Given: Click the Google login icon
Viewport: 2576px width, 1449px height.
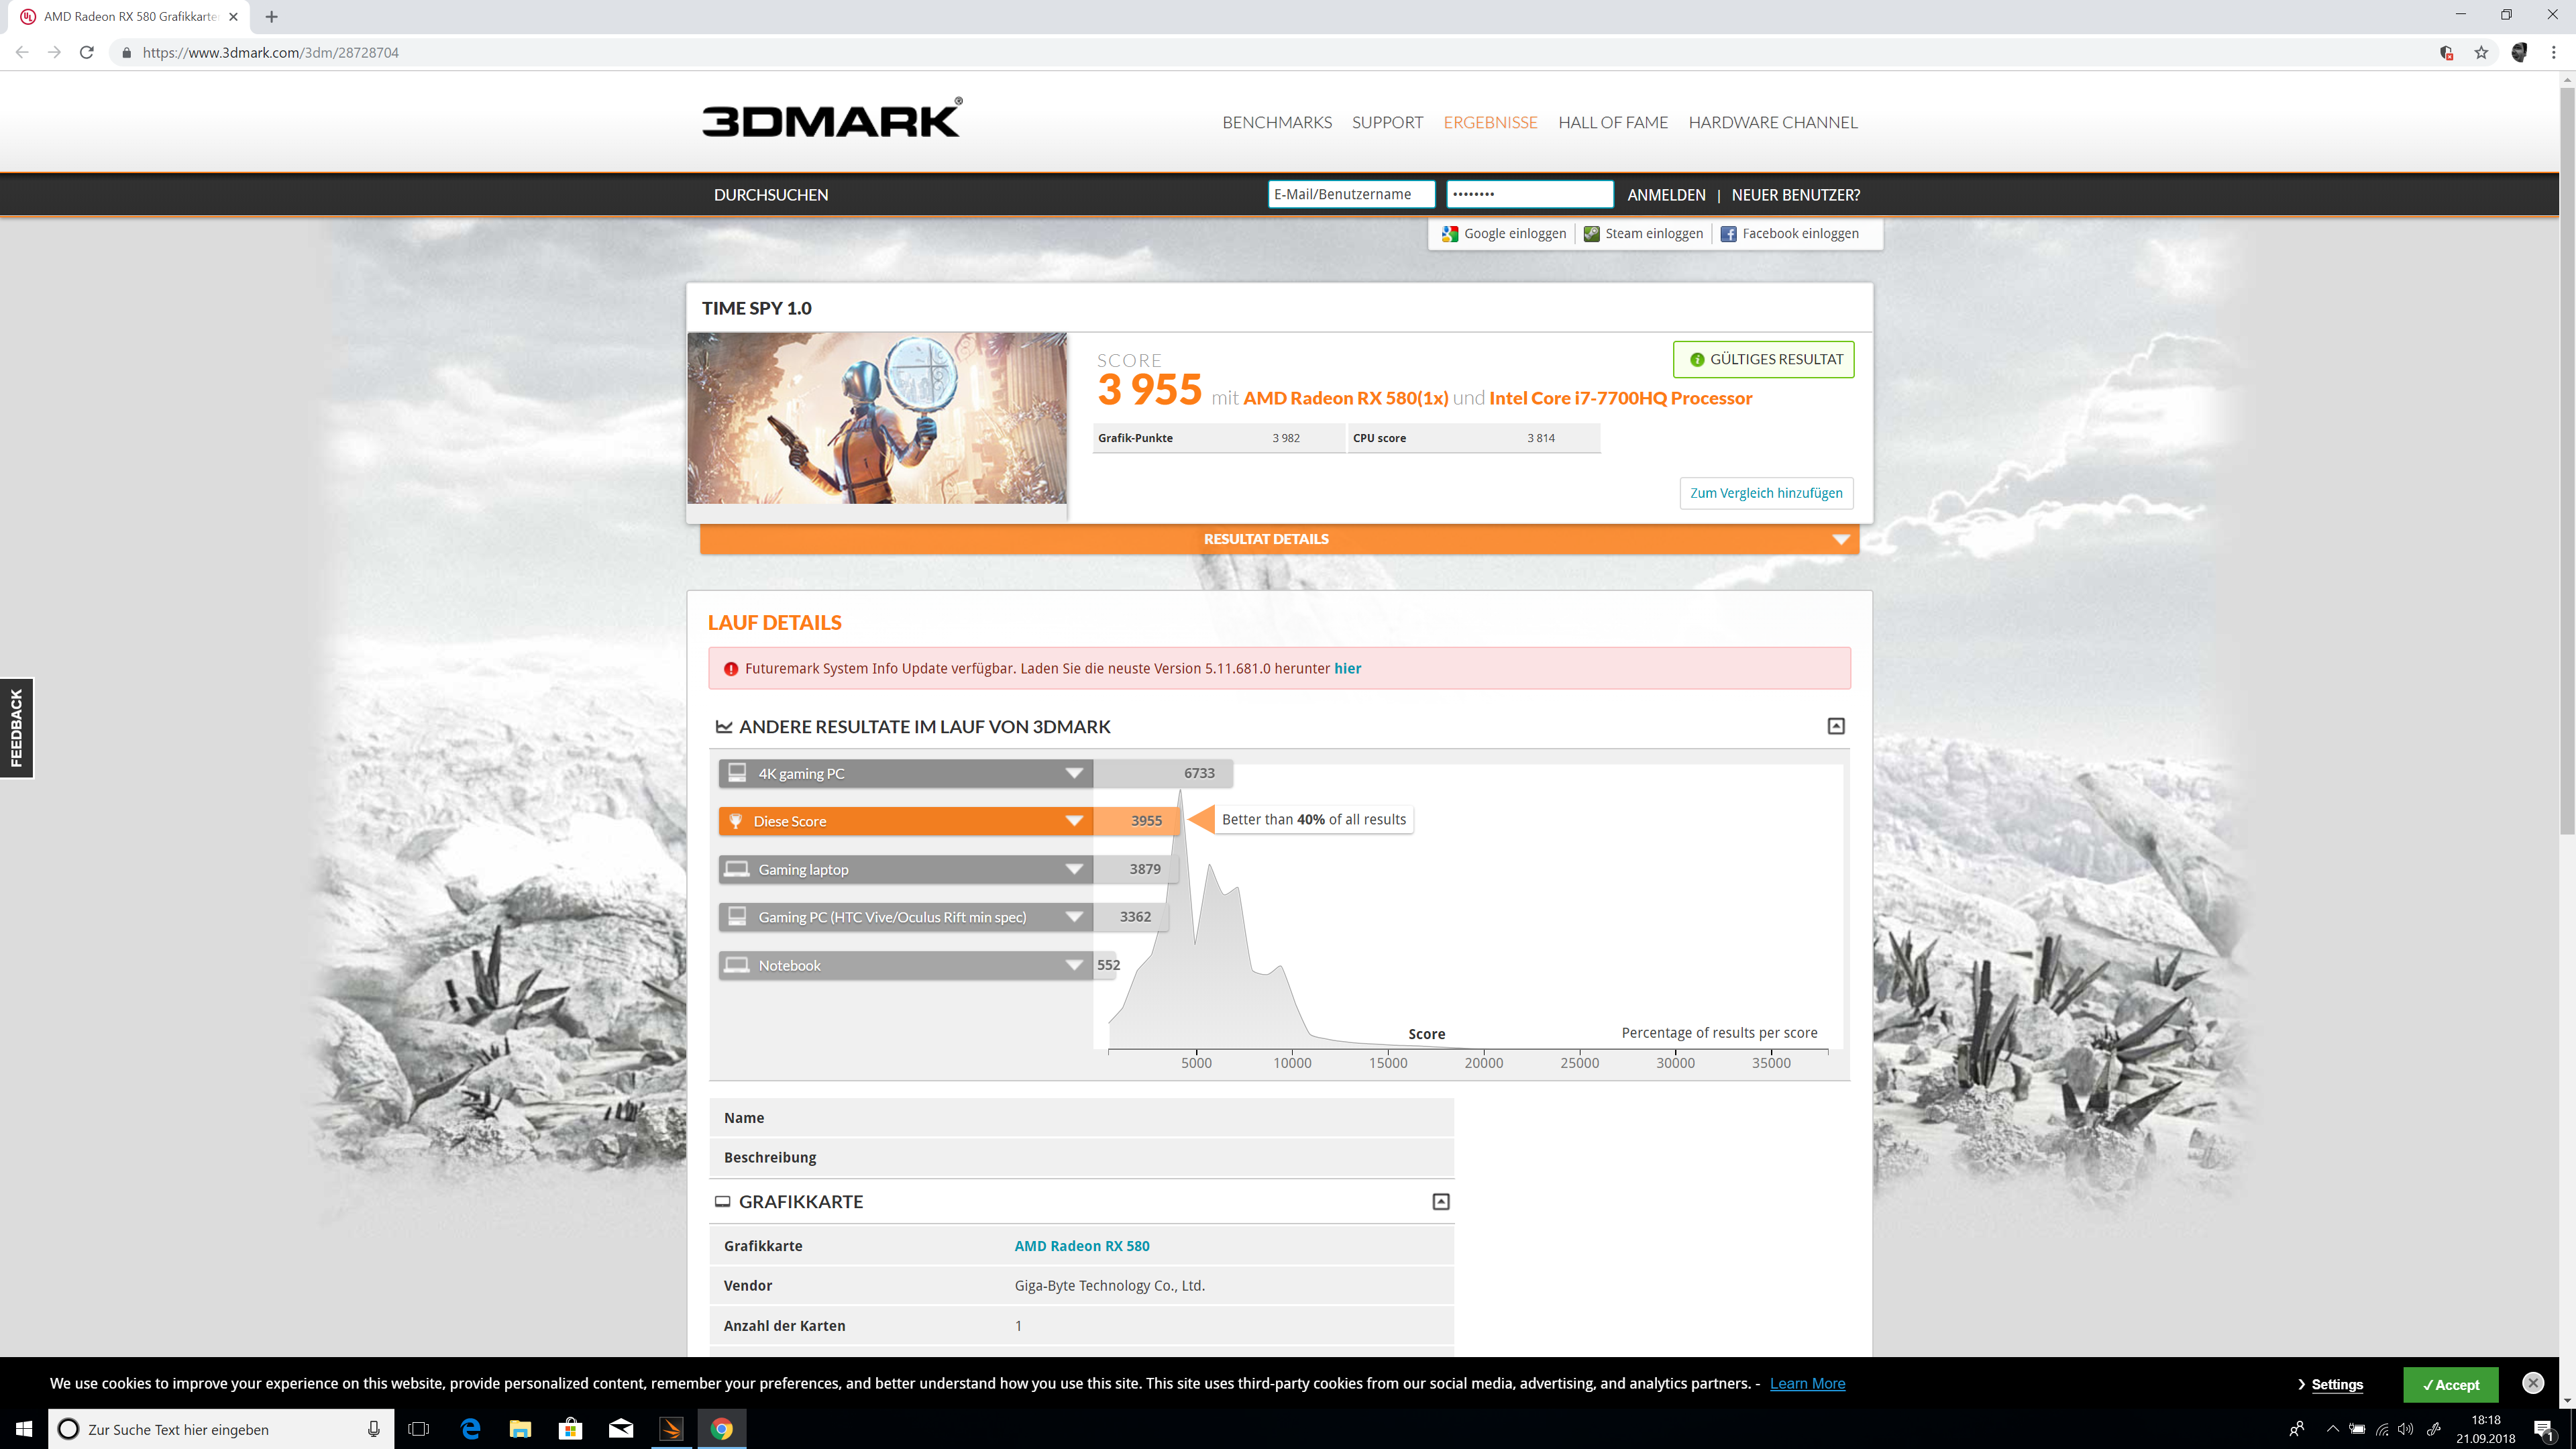Looking at the screenshot, I should 1450,234.
